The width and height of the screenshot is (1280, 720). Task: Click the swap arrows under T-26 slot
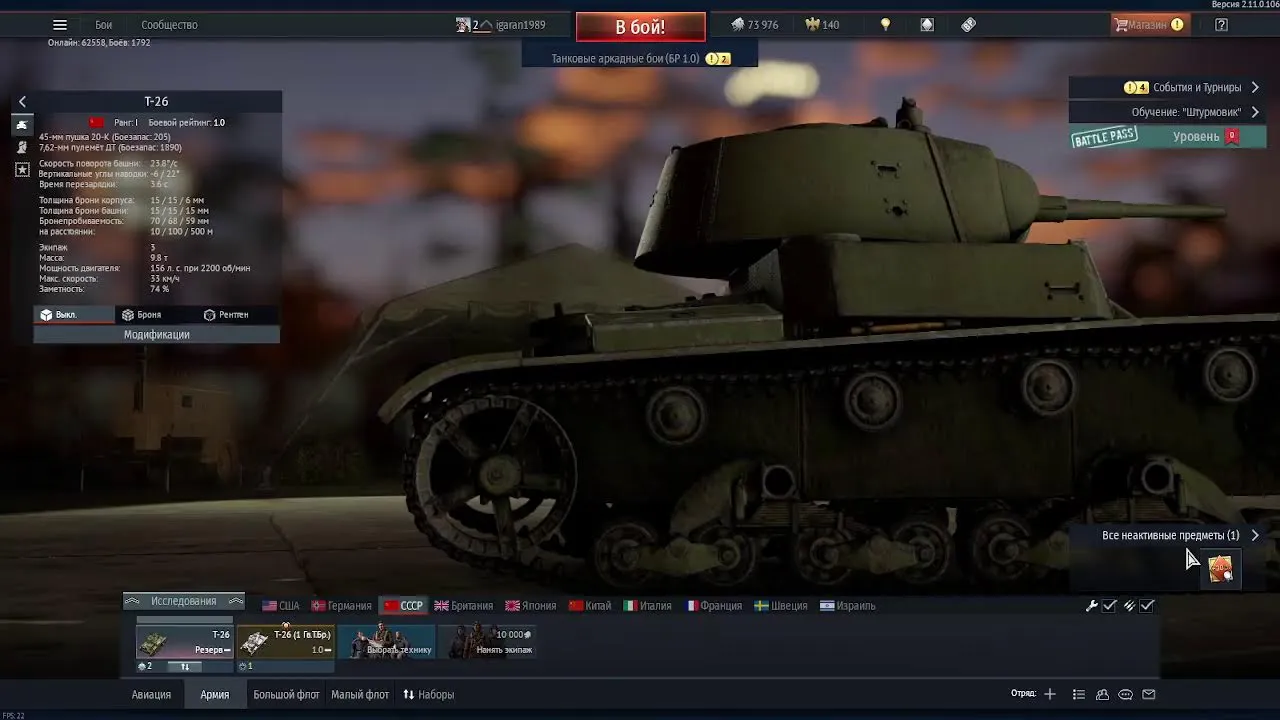click(184, 667)
